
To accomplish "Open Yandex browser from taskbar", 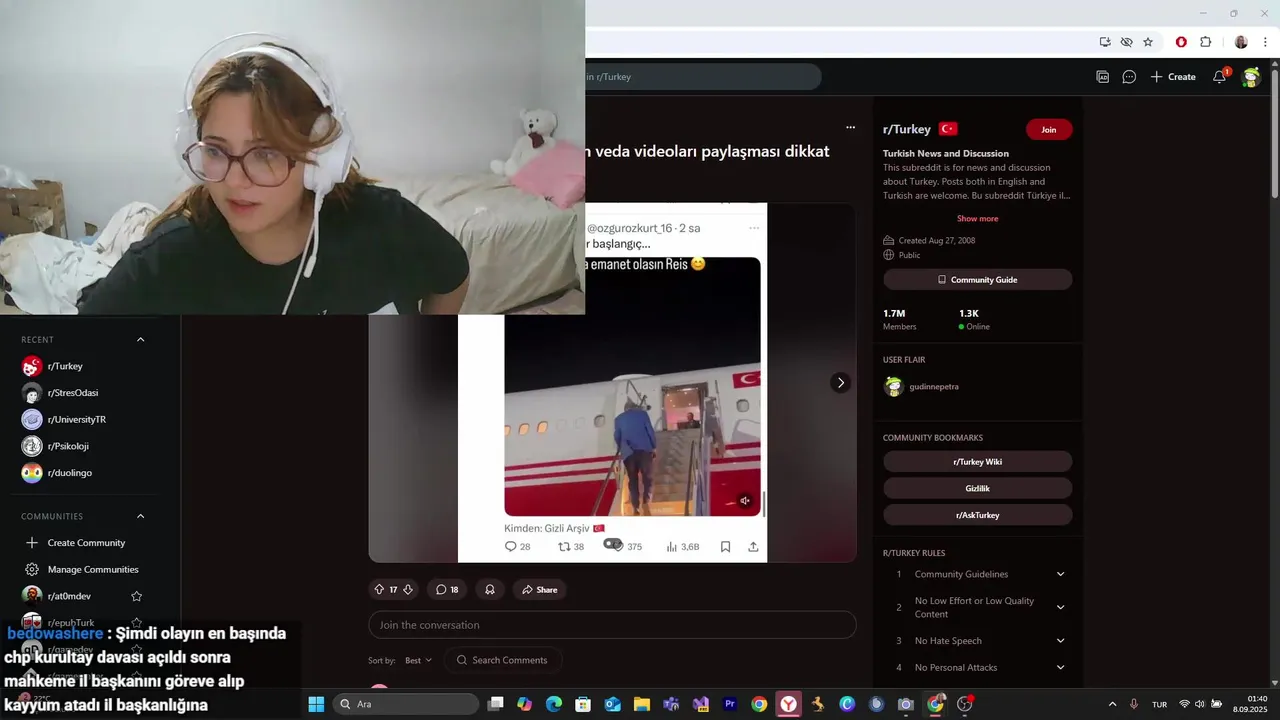I will point(789,704).
